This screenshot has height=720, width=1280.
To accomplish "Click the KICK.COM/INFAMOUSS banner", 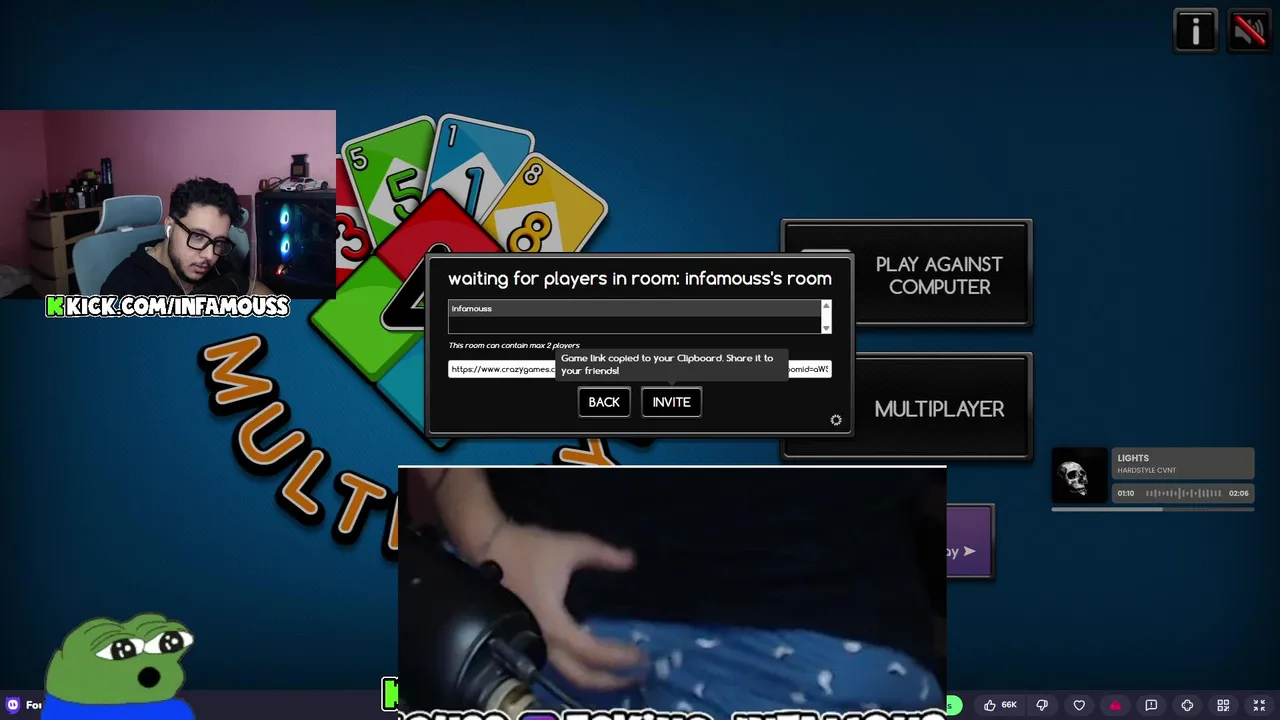I will point(168,306).
